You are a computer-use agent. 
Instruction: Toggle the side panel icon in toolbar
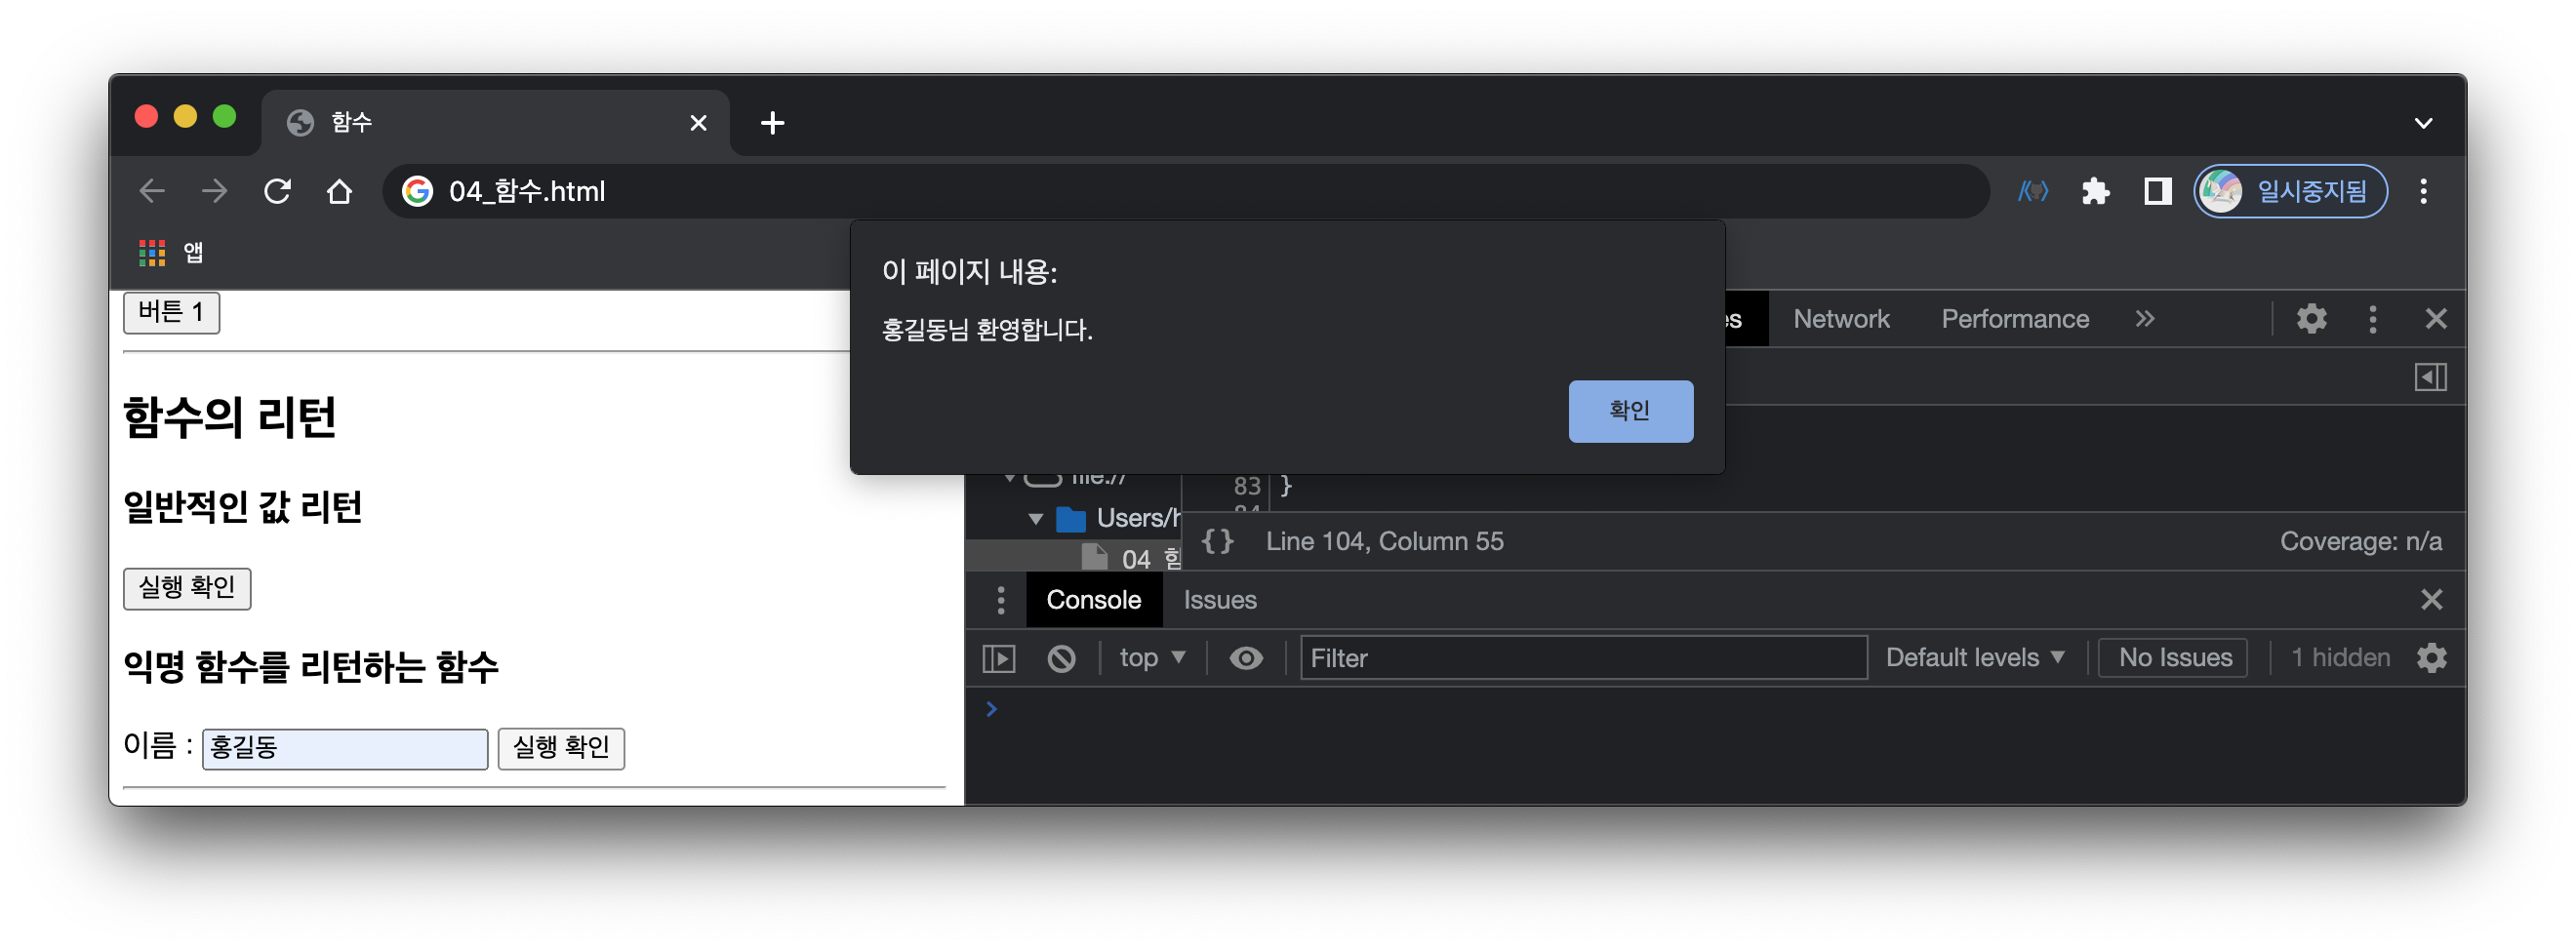pos(2157,191)
